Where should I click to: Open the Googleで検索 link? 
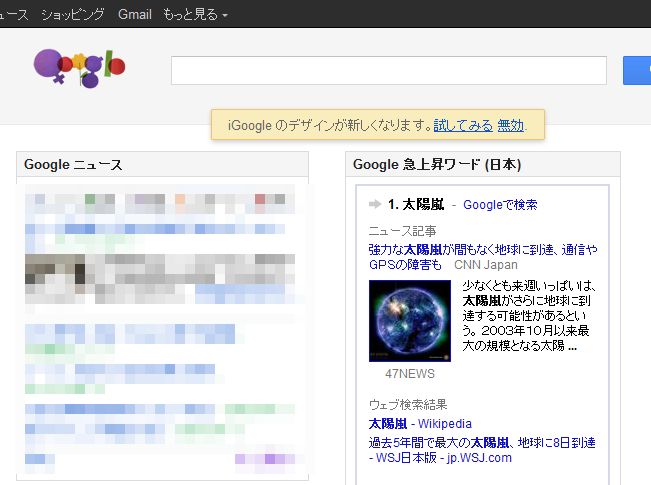click(x=500, y=205)
